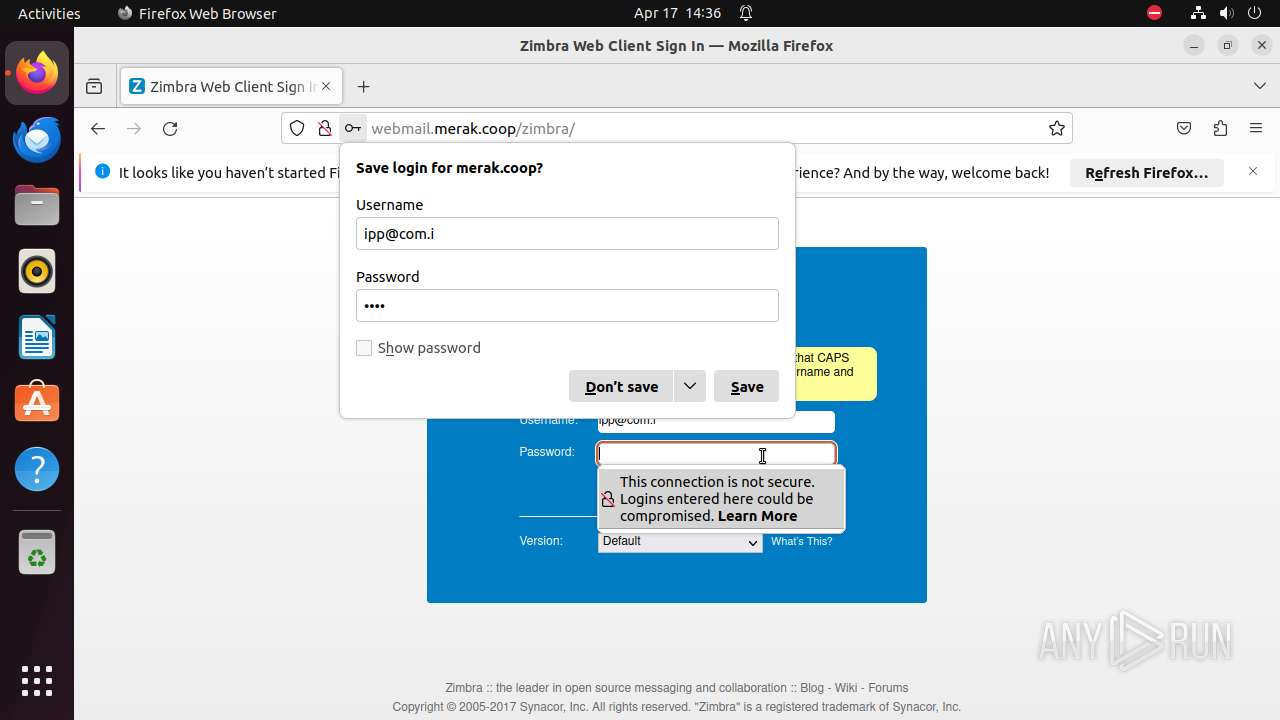
Task: Select the Zimbra Web Client Sign In tab
Action: tap(231, 87)
